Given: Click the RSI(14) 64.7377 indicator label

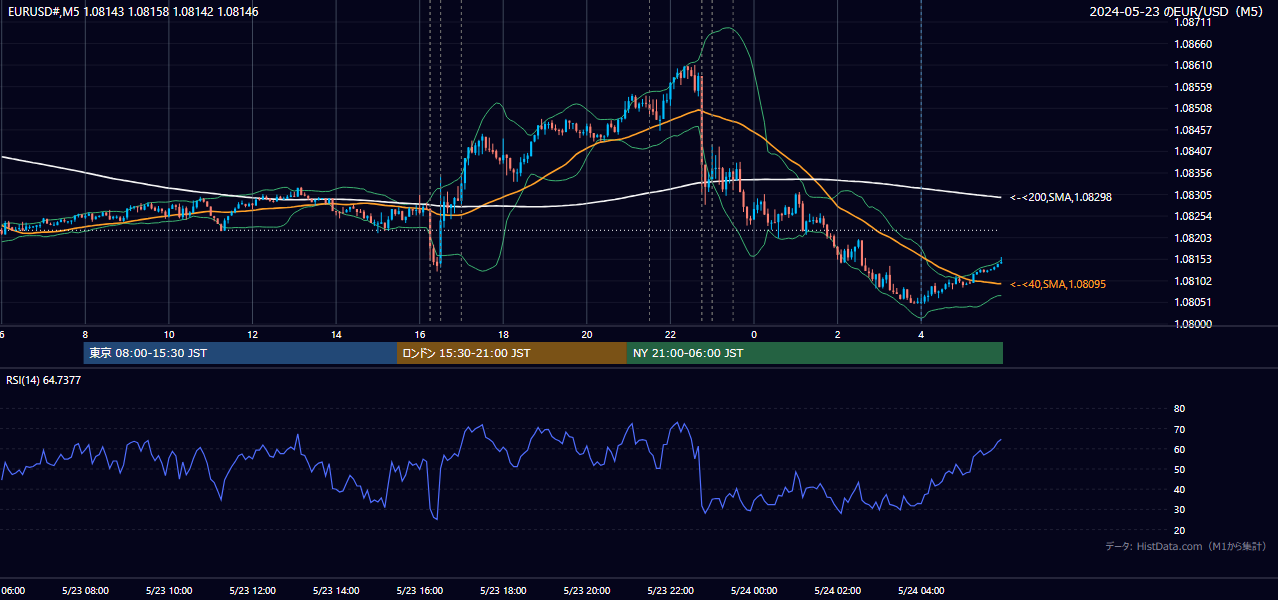Looking at the screenshot, I should [44, 380].
